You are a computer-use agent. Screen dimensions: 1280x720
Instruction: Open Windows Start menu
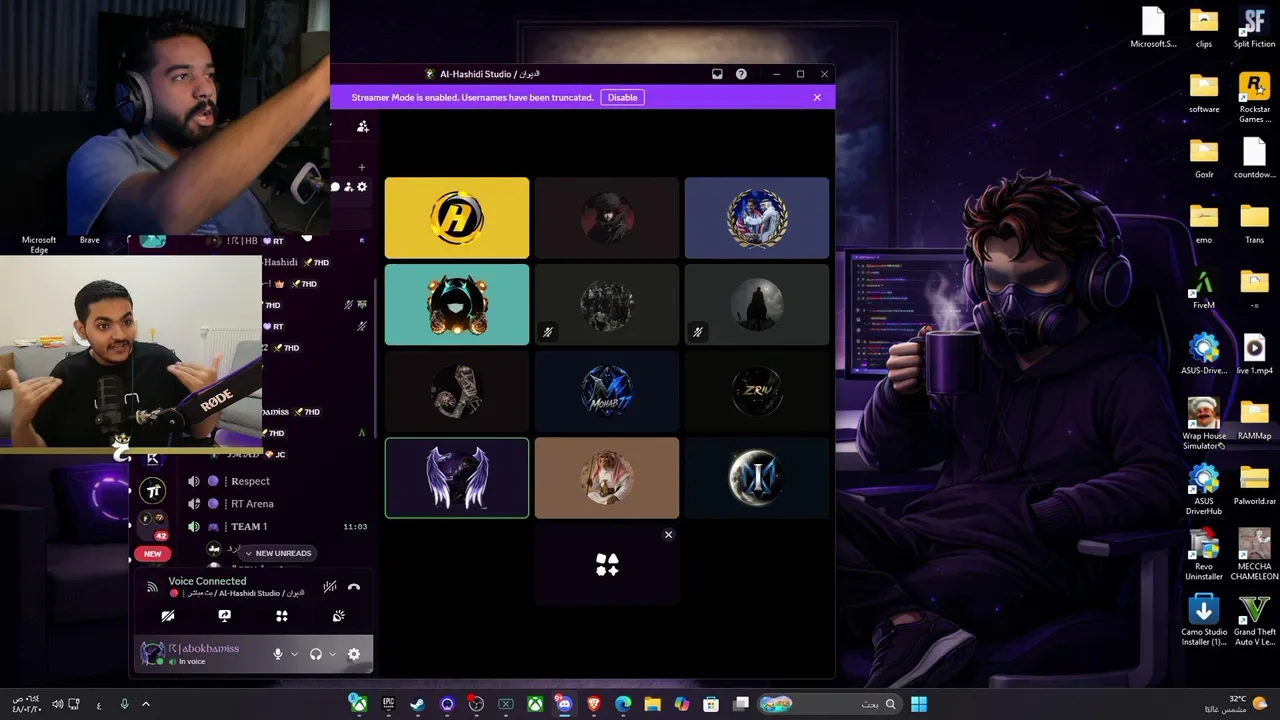[919, 704]
